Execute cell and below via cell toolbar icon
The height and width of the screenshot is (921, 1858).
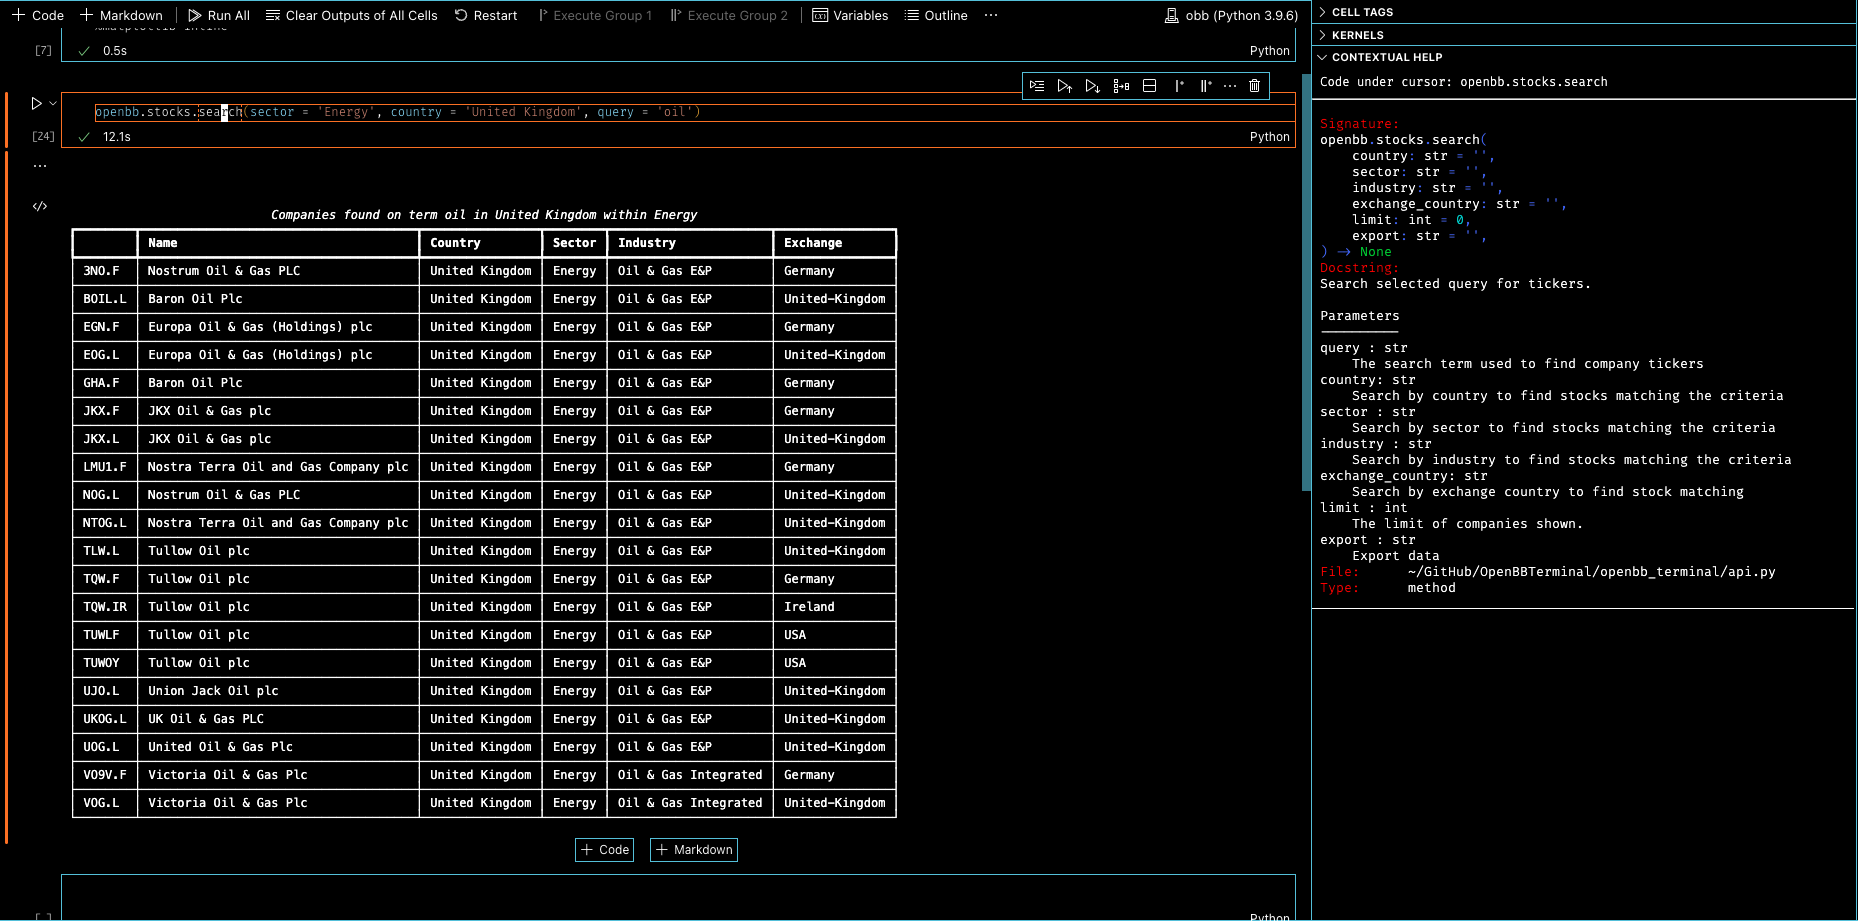click(1093, 86)
